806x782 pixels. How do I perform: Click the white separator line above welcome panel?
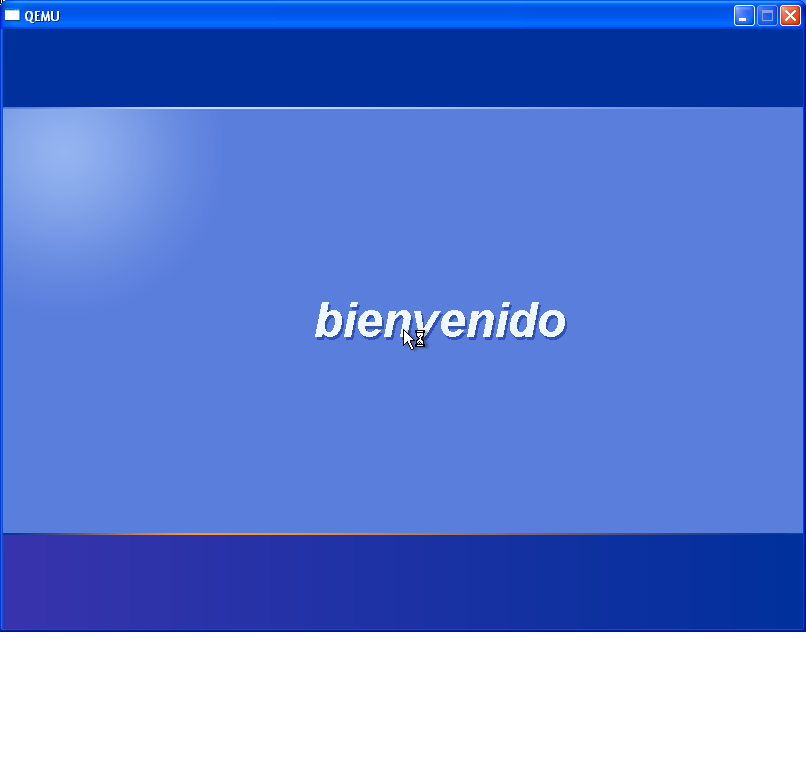400,107
